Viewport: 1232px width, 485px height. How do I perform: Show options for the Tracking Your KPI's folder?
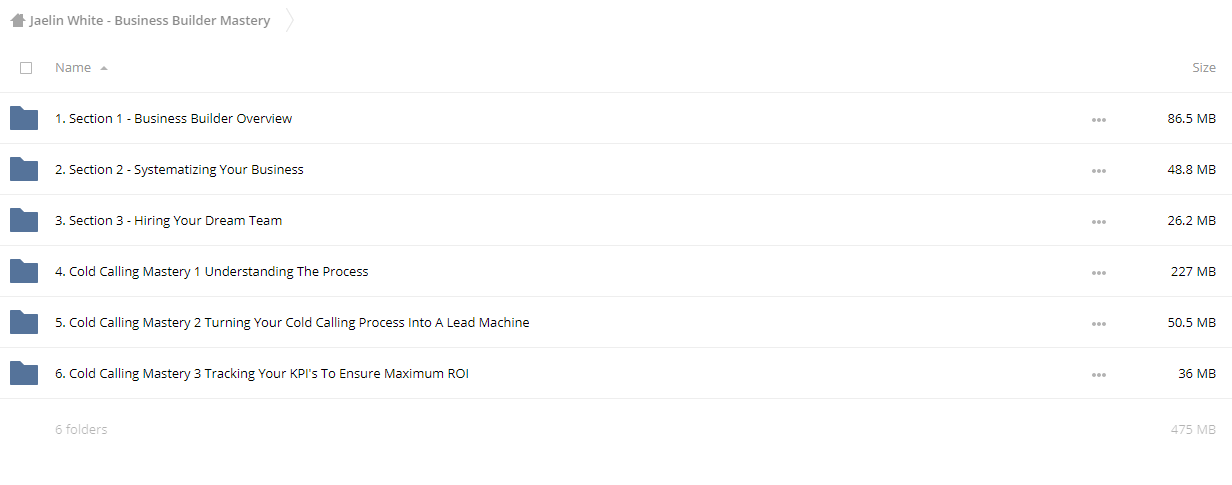1099,374
